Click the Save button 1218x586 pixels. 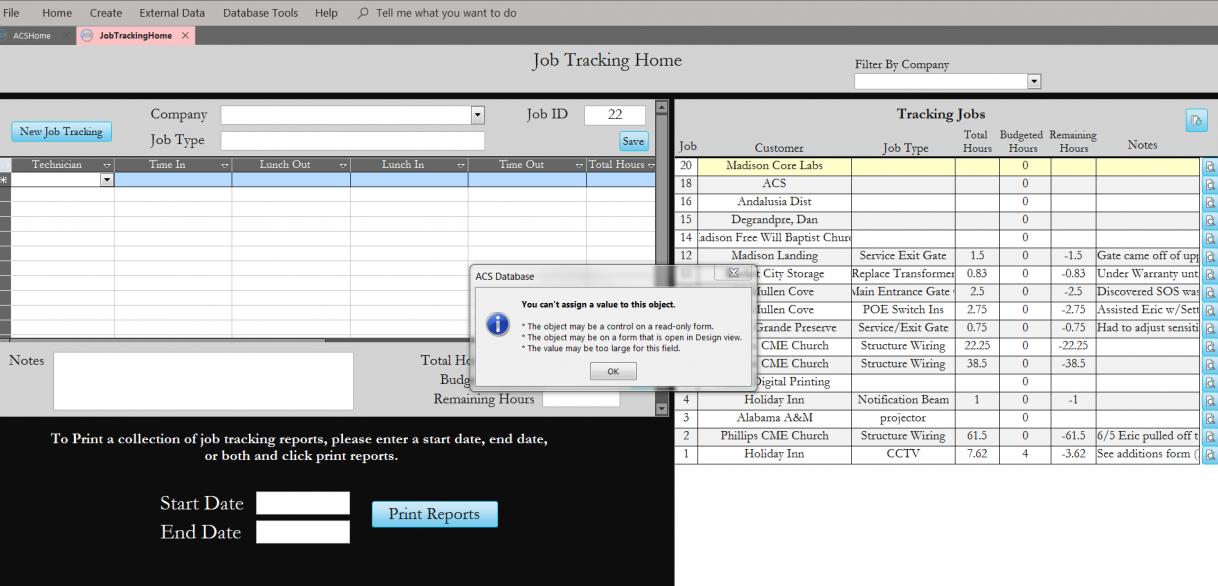point(634,142)
